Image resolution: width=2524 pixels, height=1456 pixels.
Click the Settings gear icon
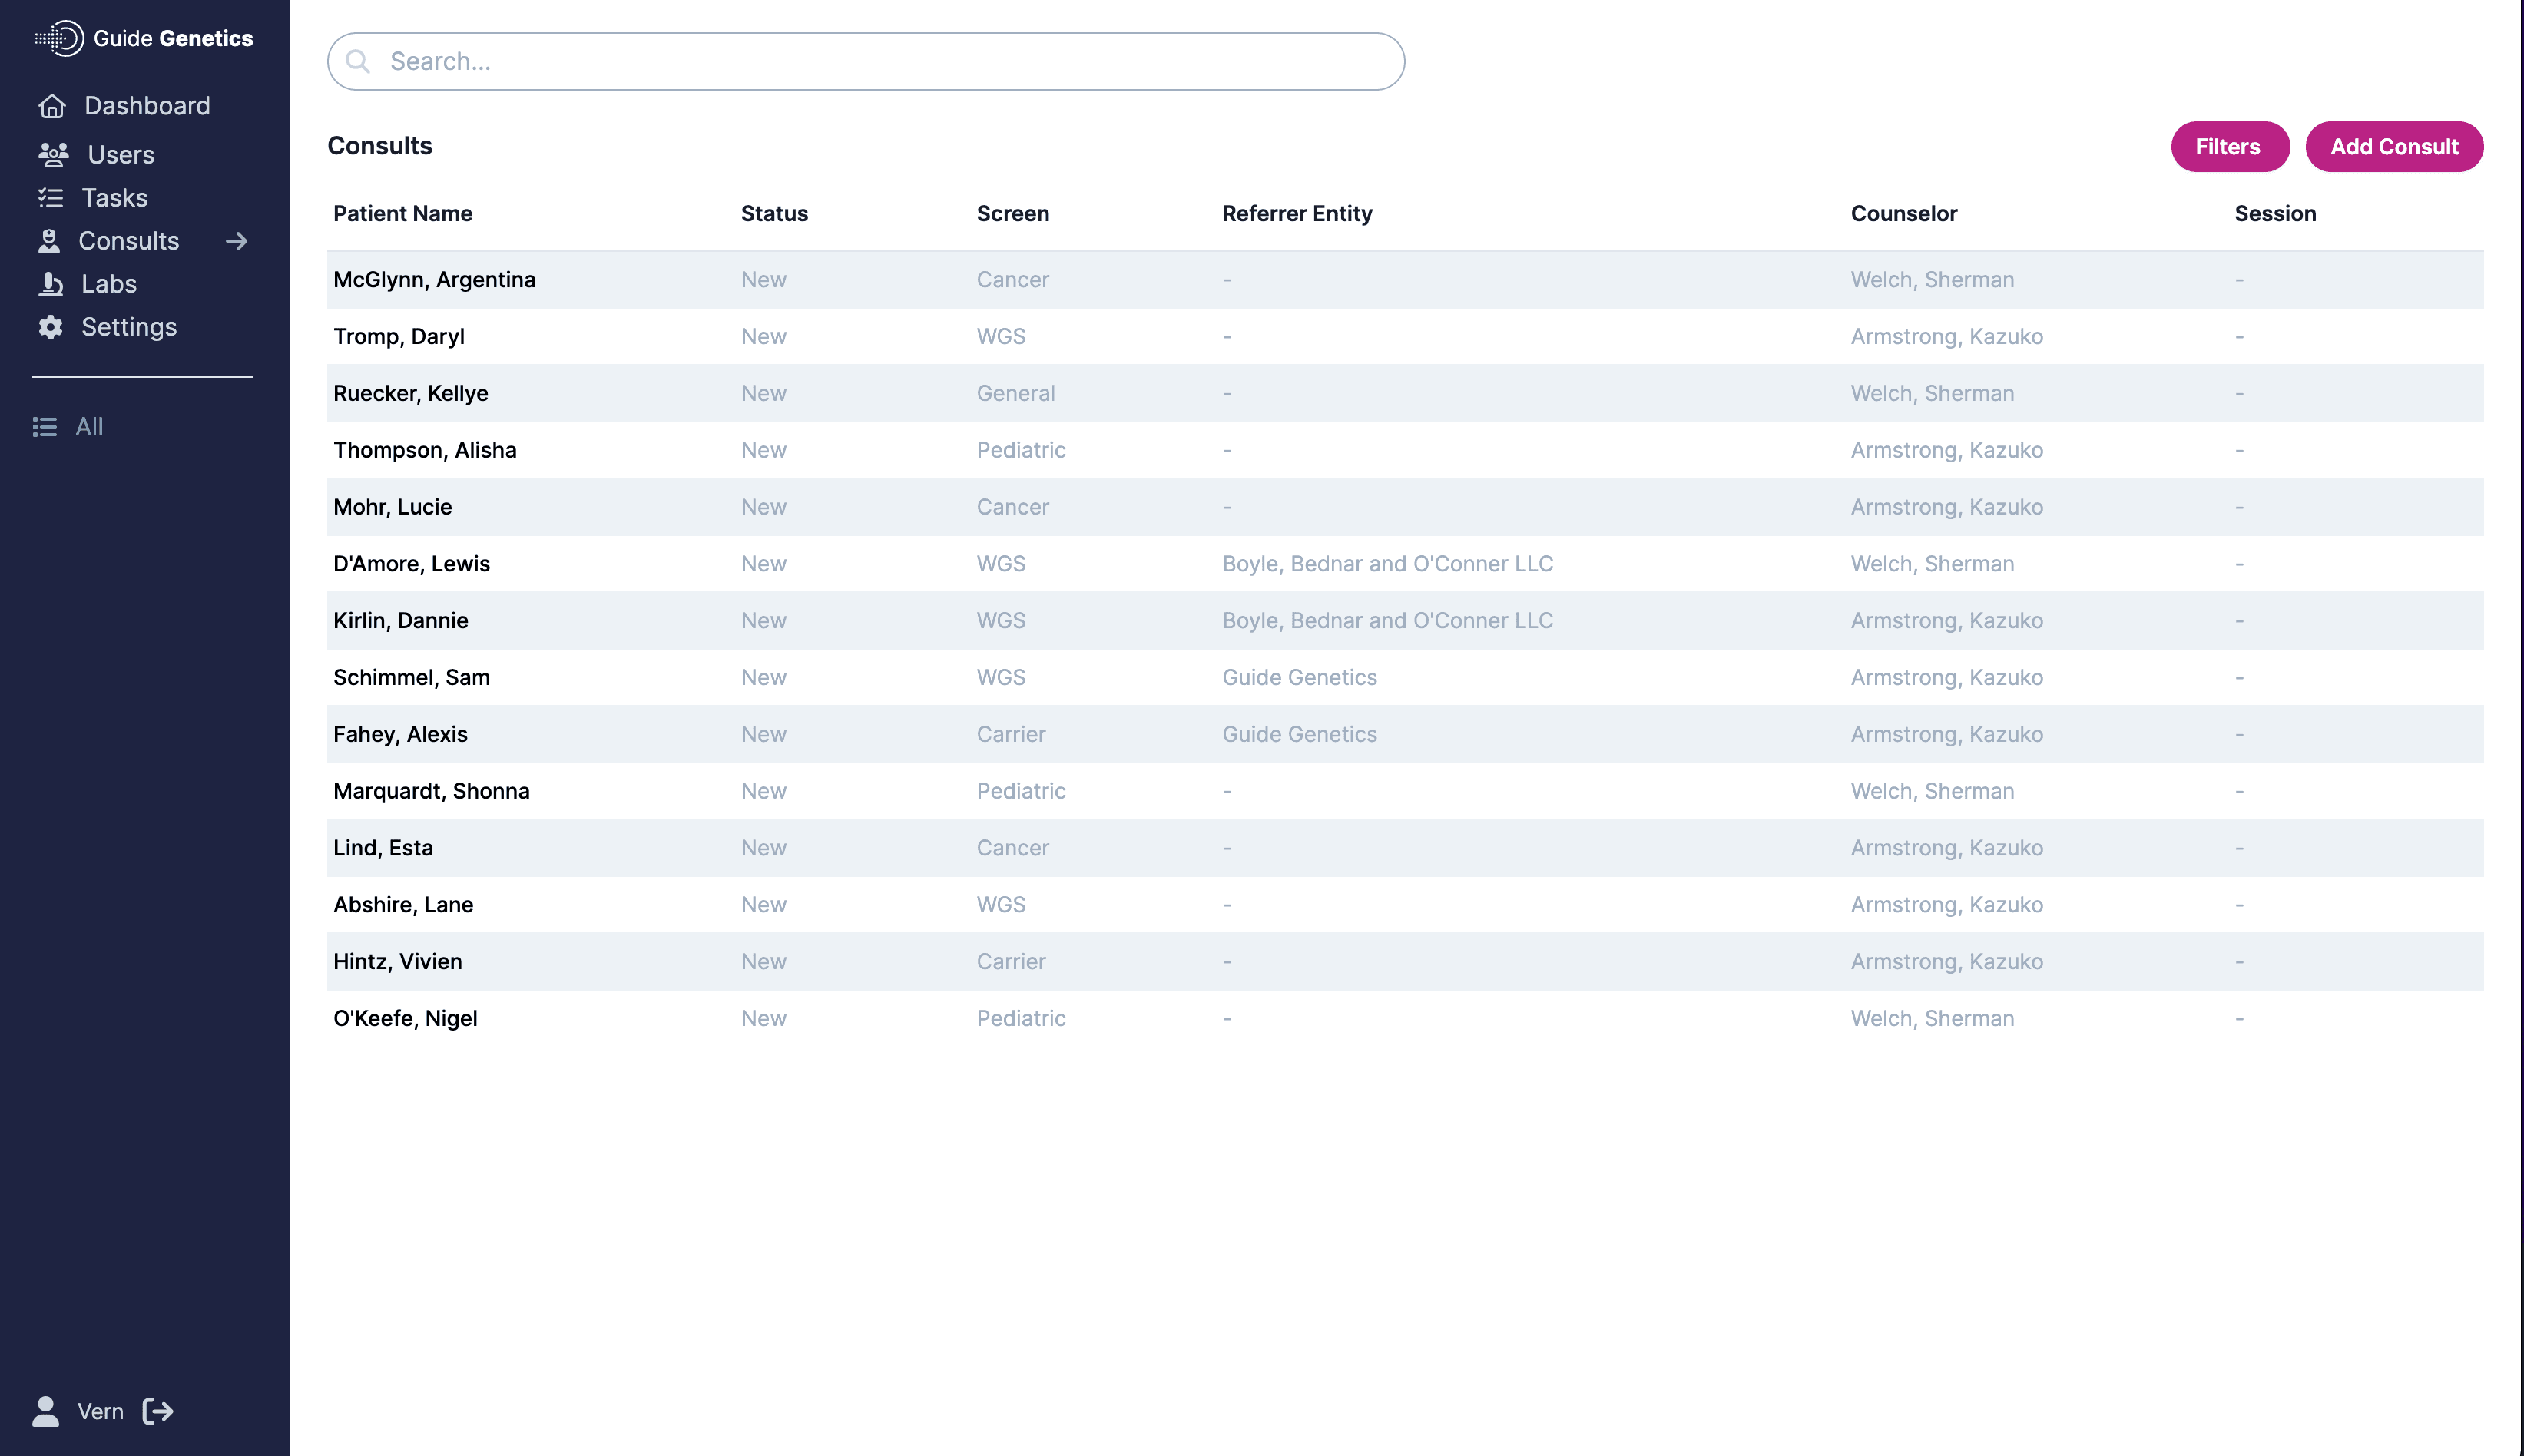(x=52, y=327)
